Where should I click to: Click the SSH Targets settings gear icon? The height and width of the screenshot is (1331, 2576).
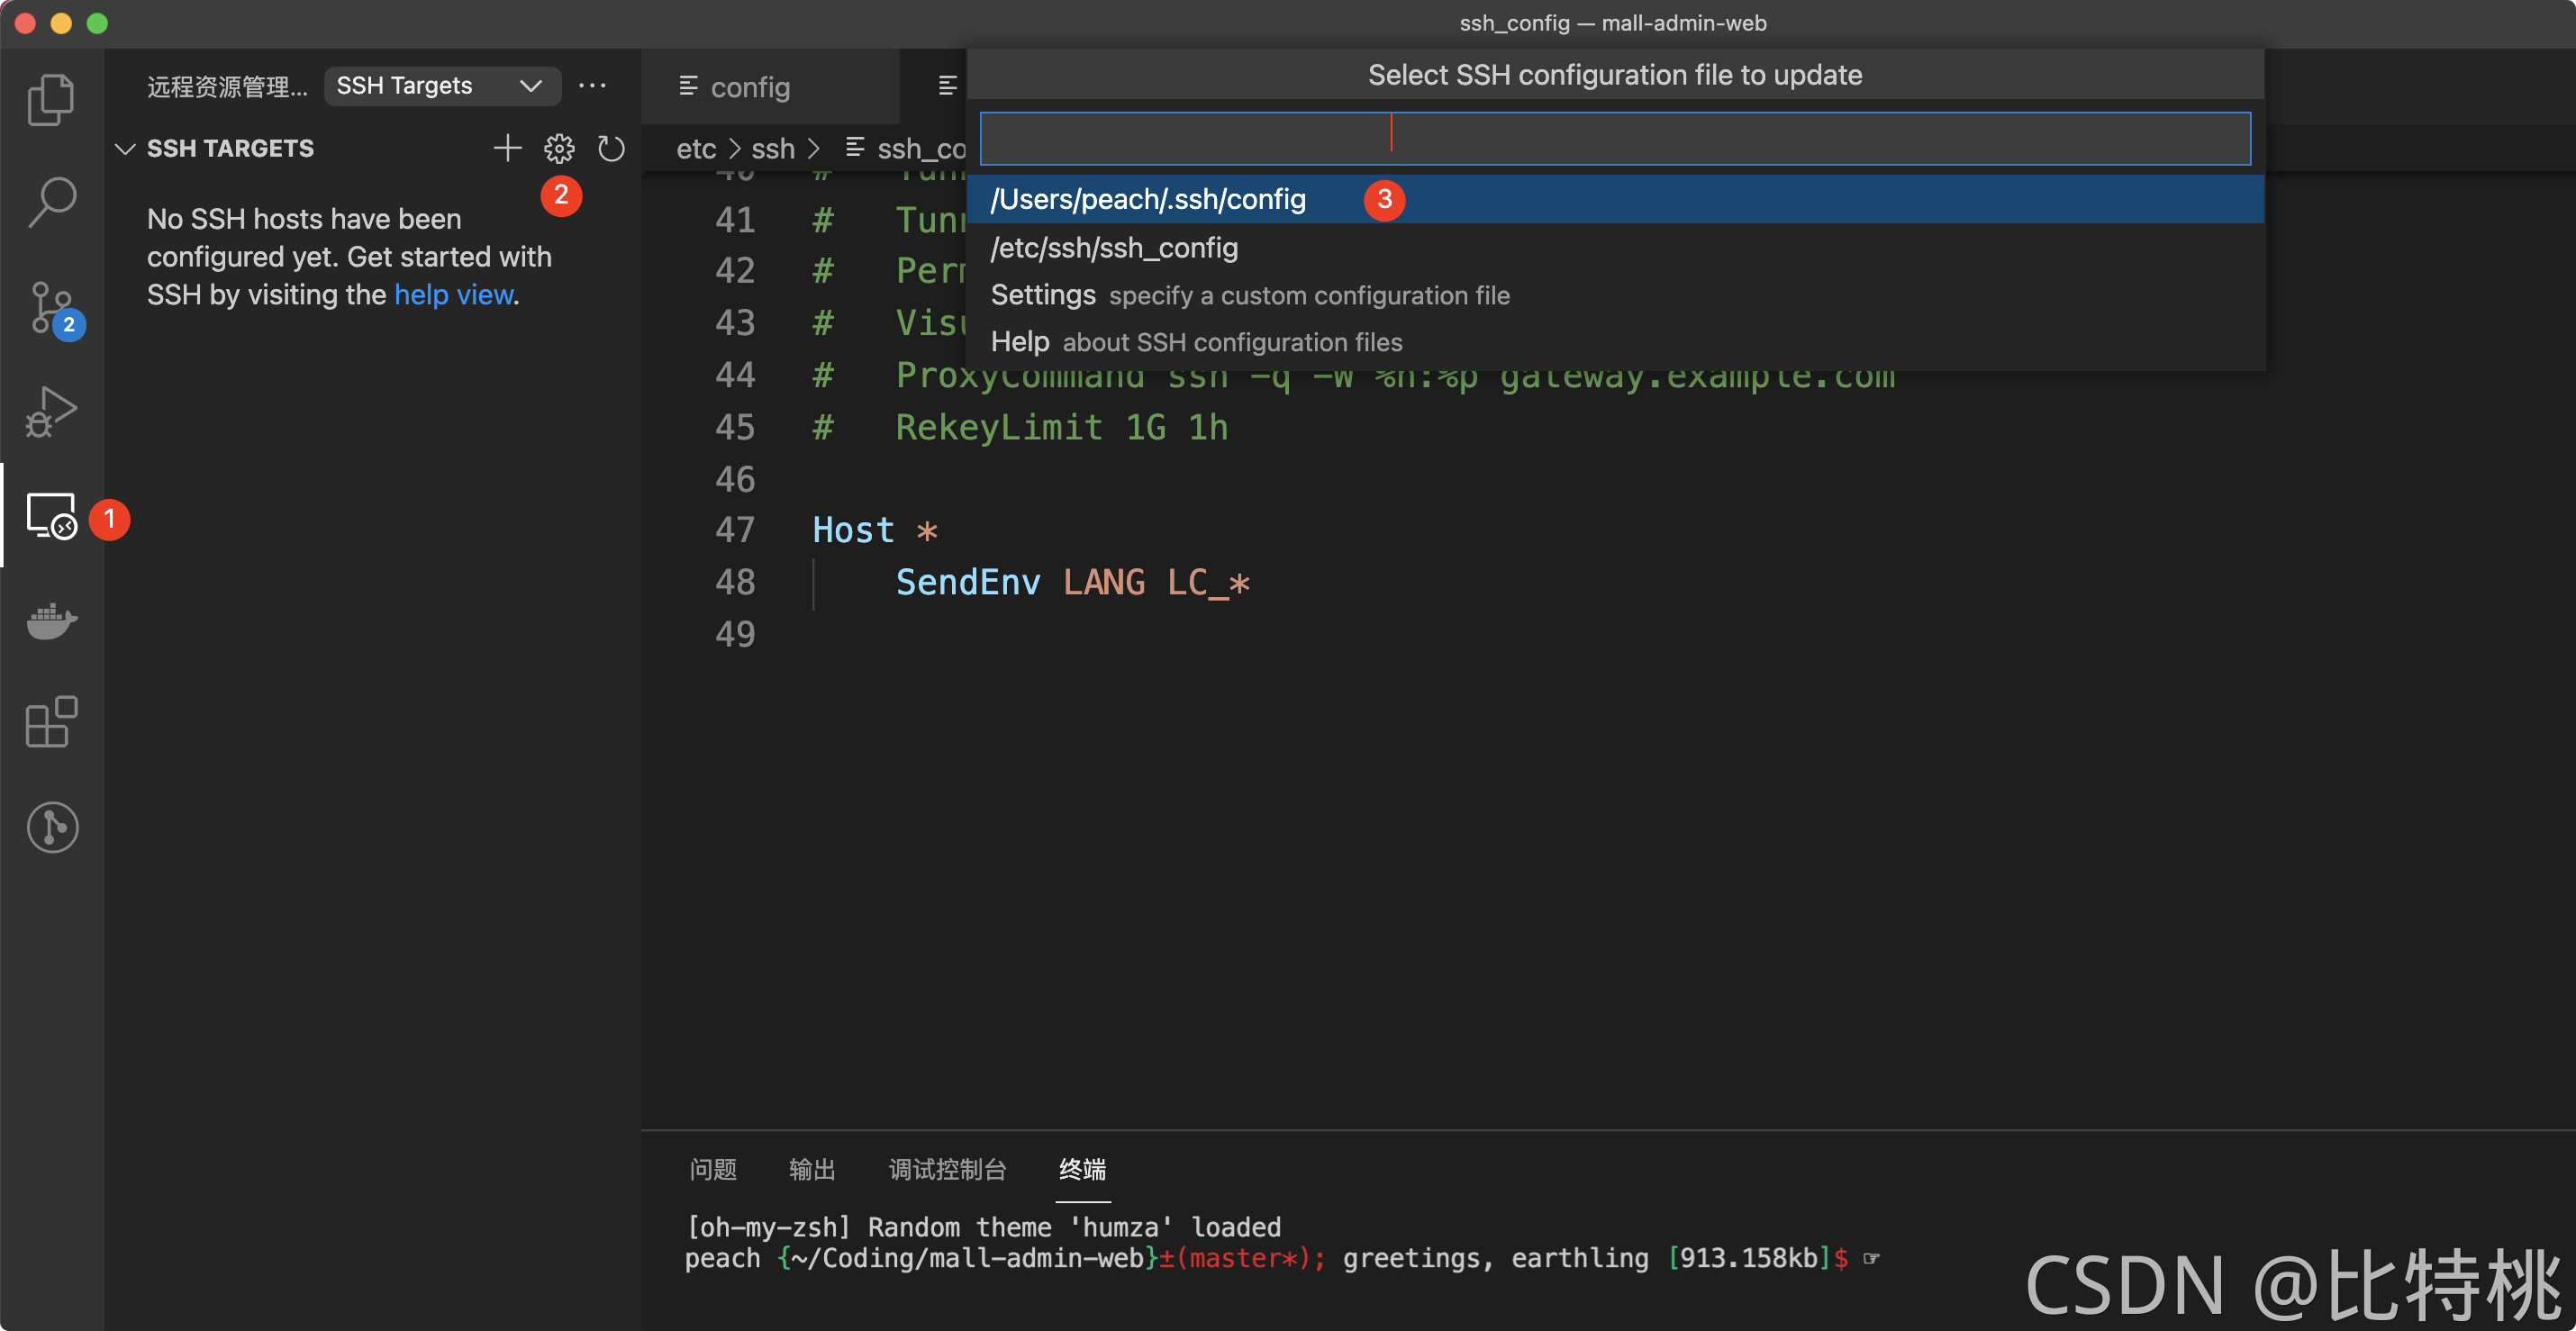pos(558,148)
